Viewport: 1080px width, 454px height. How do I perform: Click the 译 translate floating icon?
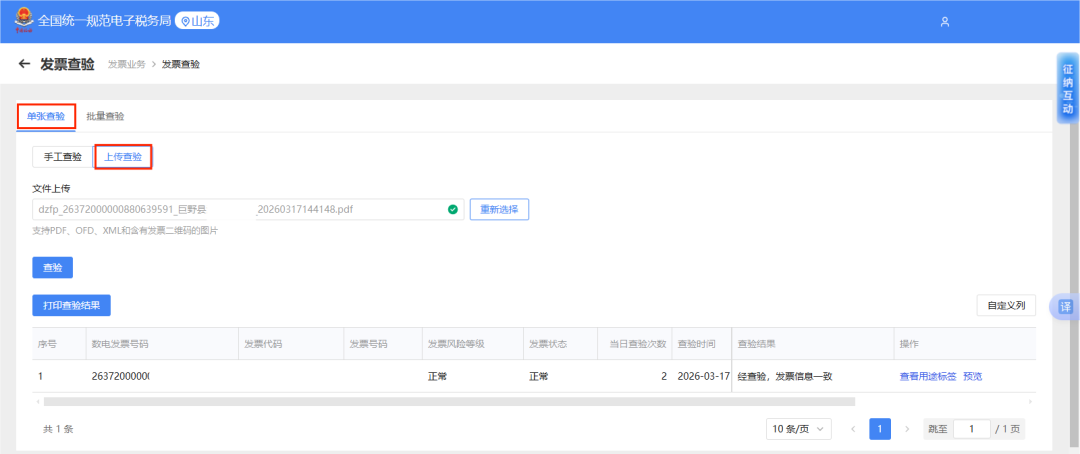pos(1065,307)
